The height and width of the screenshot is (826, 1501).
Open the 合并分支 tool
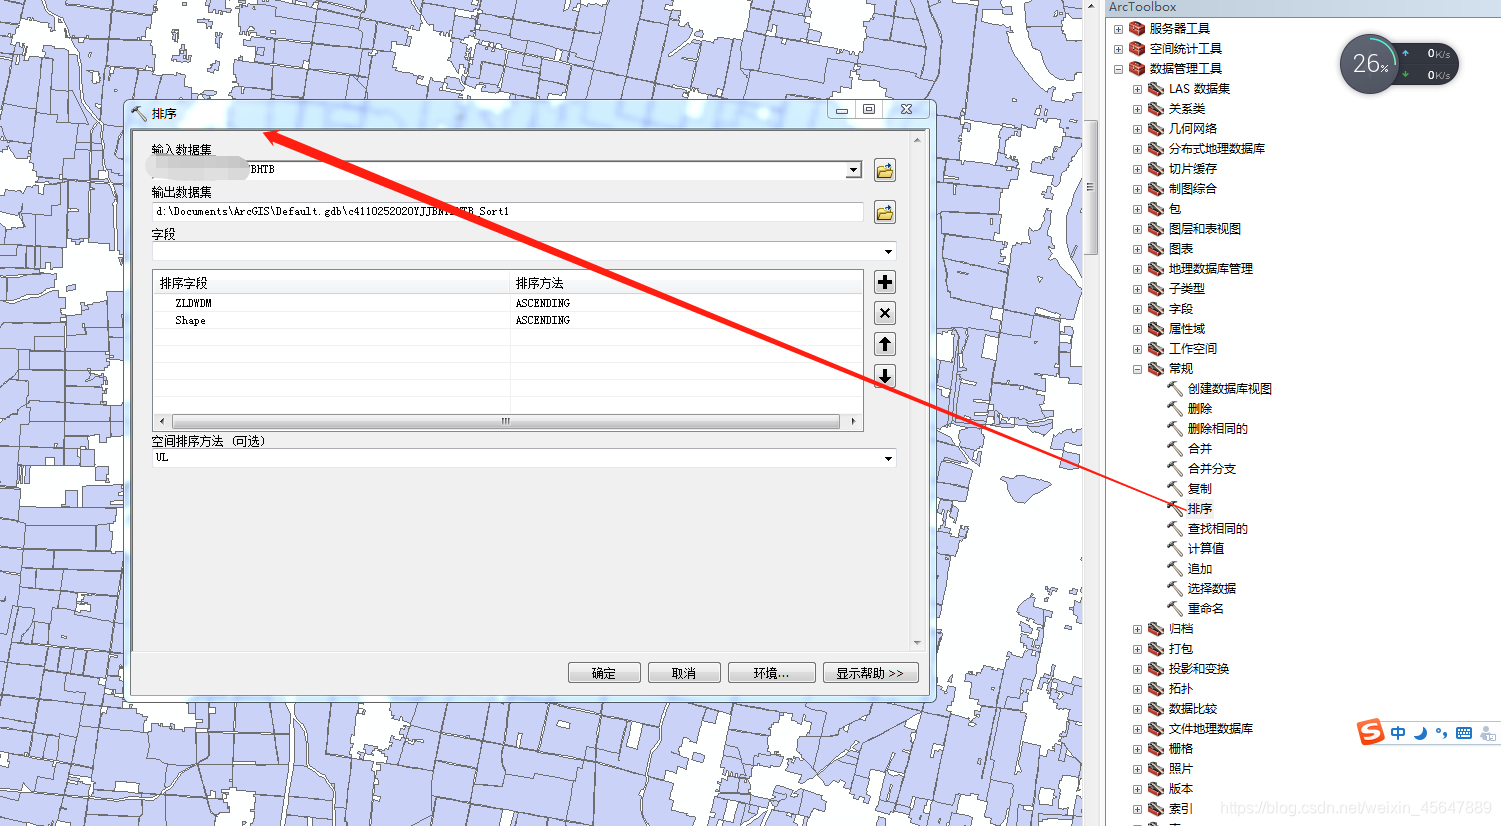coord(1211,469)
